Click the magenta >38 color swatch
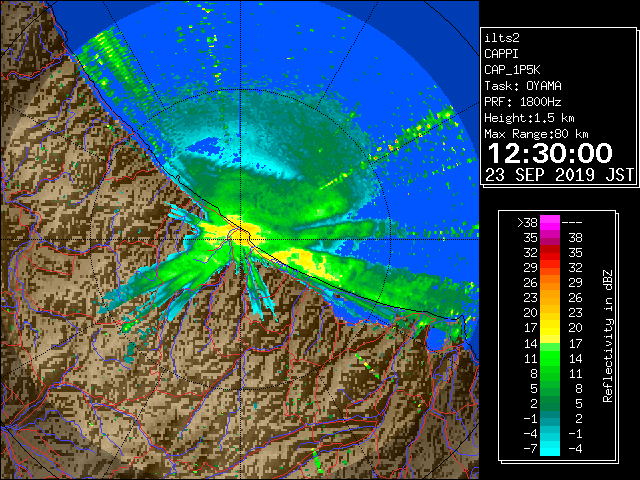This screenshot has height=480, width=640. coord(550,222)
